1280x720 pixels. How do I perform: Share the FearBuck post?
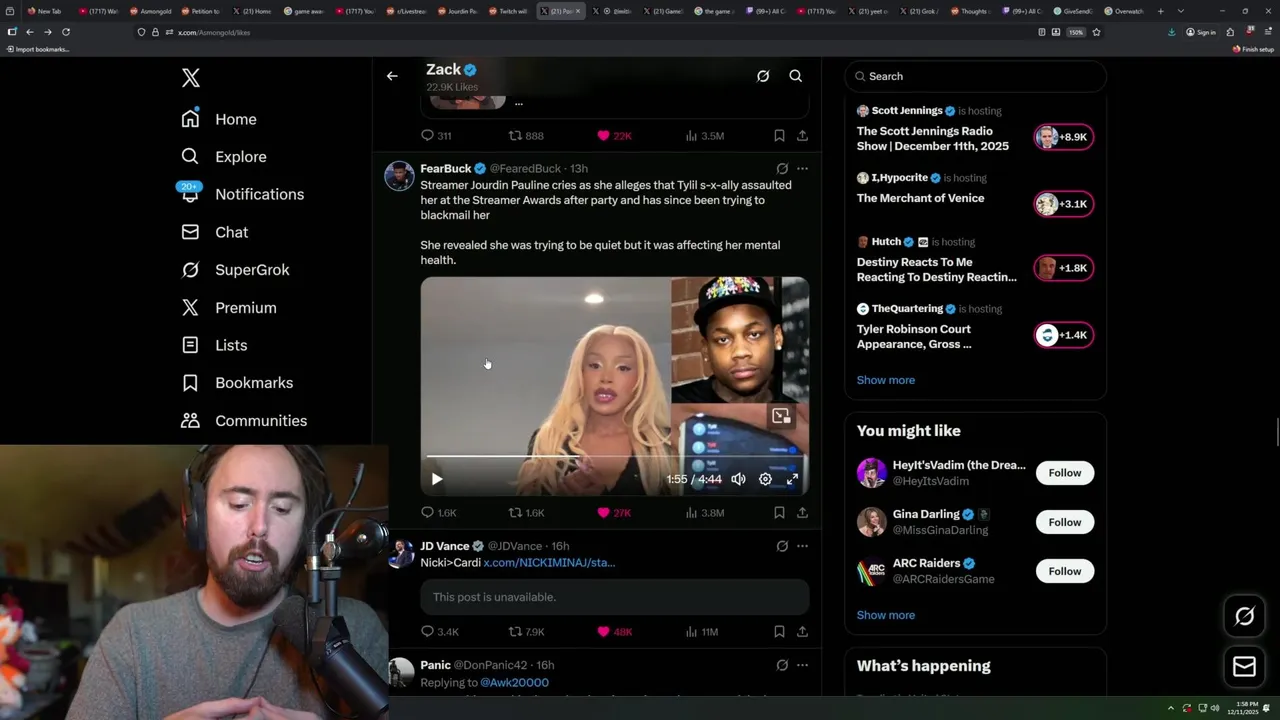point(802,513)
